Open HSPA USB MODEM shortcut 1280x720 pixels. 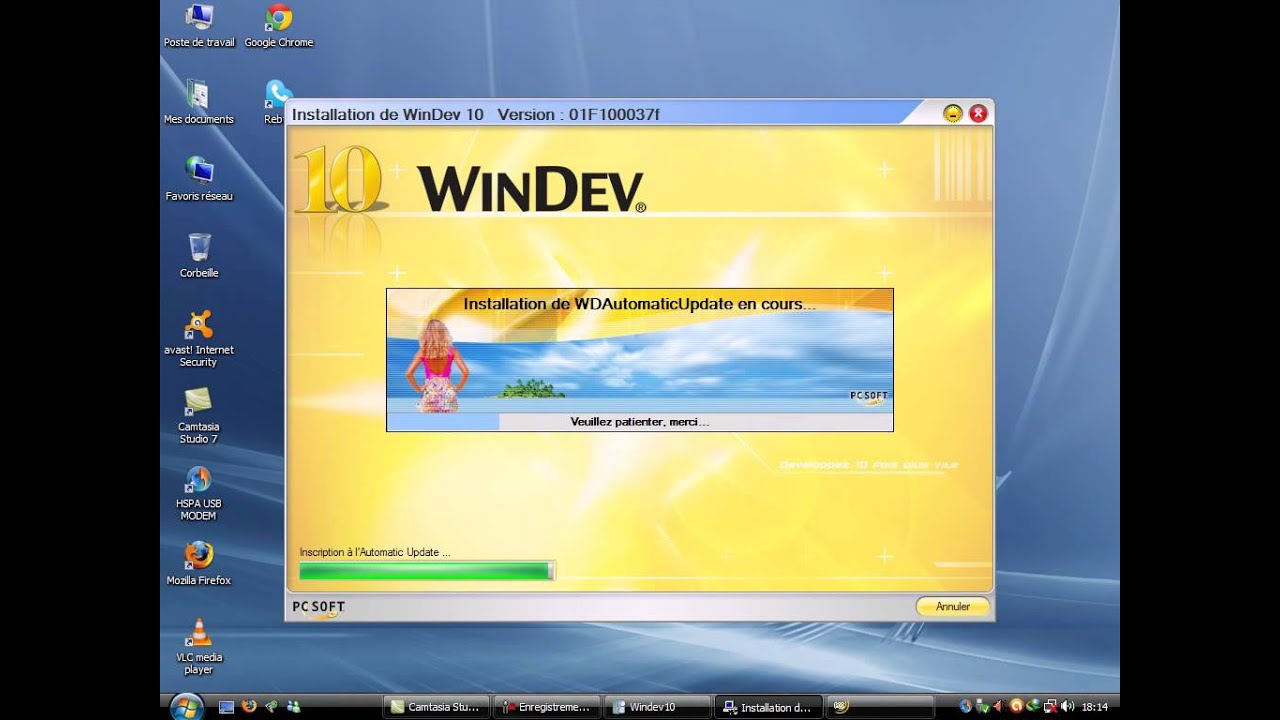tap(198, 493)
